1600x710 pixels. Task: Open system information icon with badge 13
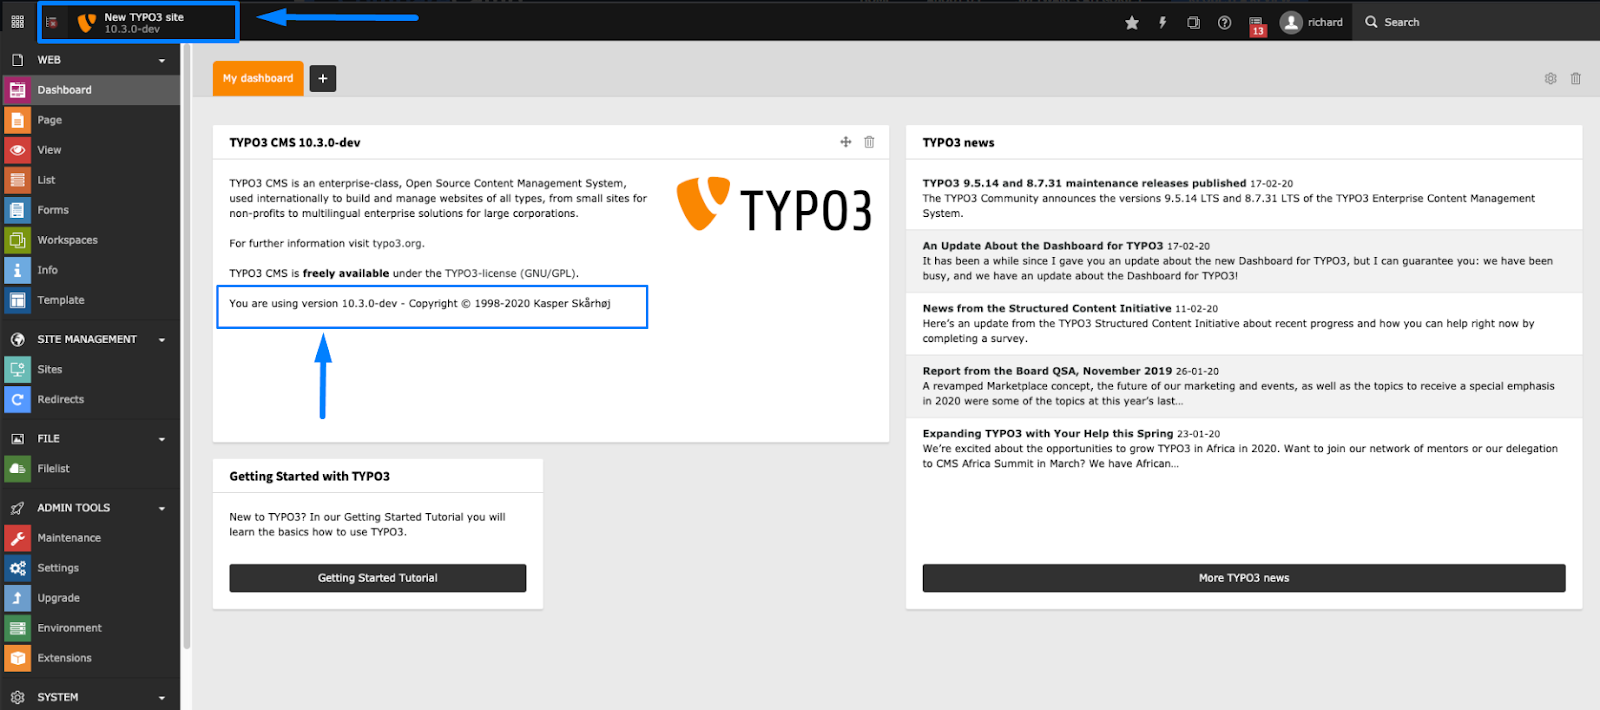coord(1257,25)
